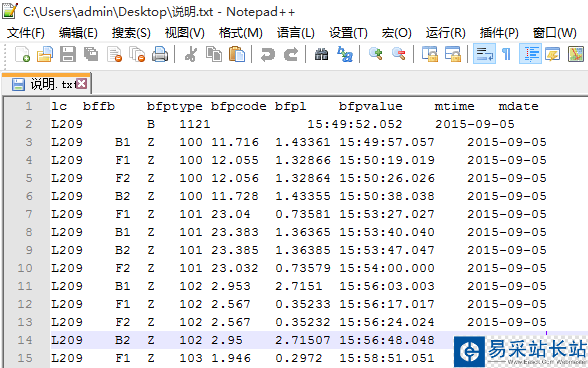Open a file using the folder icon
This screenshot has width=588, height=368.
(45, 54)
